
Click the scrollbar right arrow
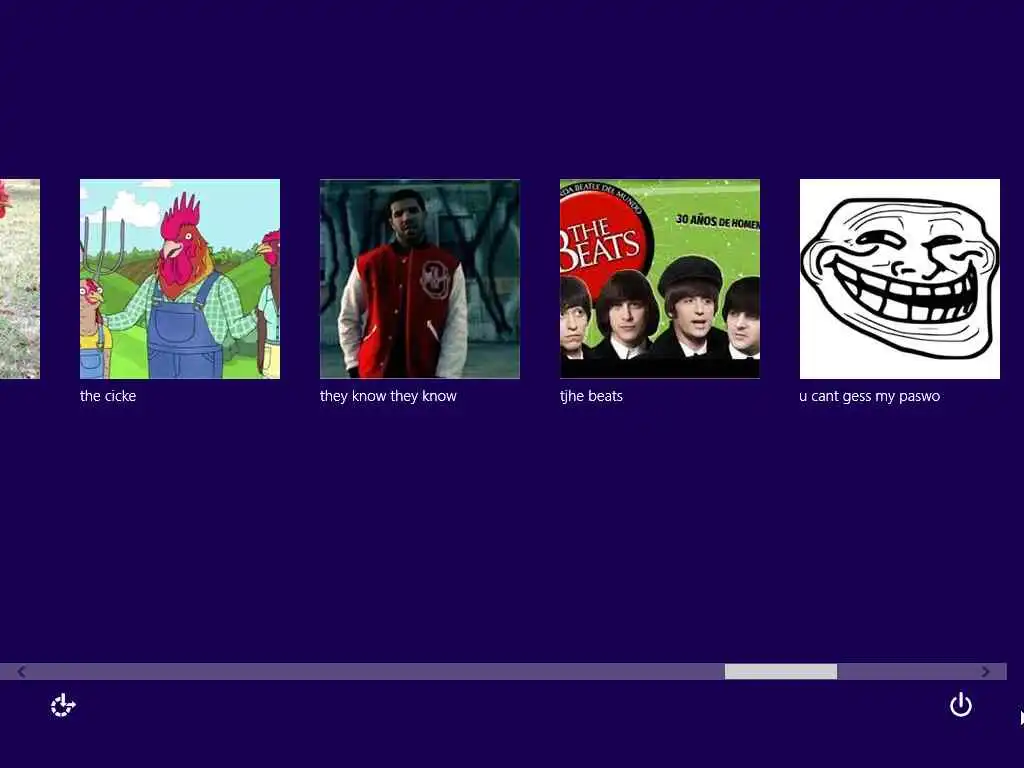(985, 671)
